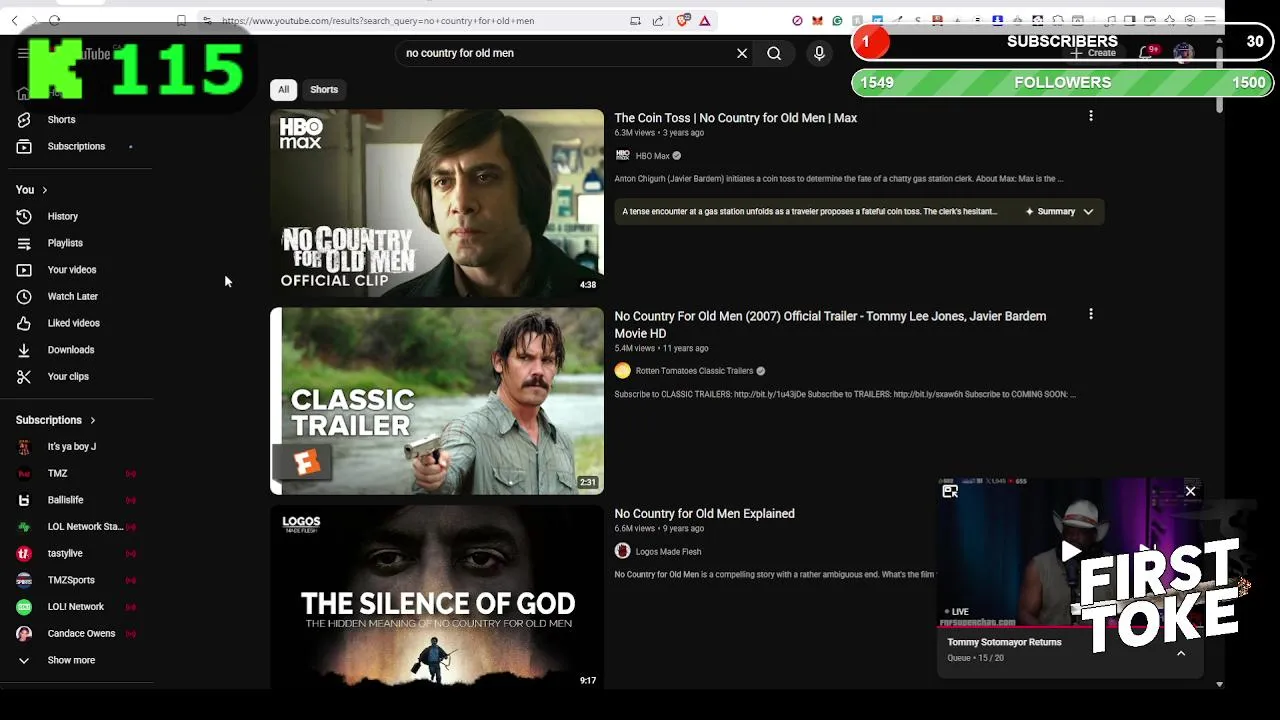The width and height of the screenshot is (1280, 720).
Task: Click the Tommy Sotomayor Returns queue title
Action: (1004, 642)
